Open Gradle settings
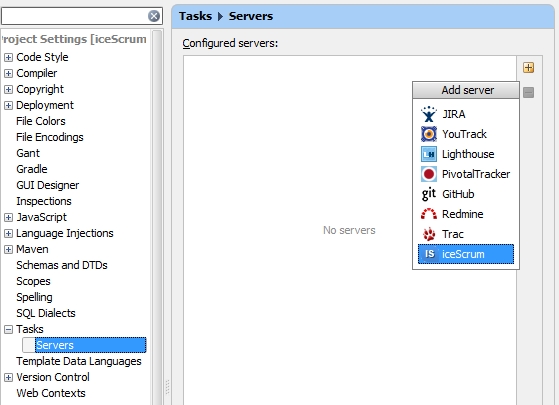This screenshot has width=559, height=405. pyautogui.click(x=32, y=169)
